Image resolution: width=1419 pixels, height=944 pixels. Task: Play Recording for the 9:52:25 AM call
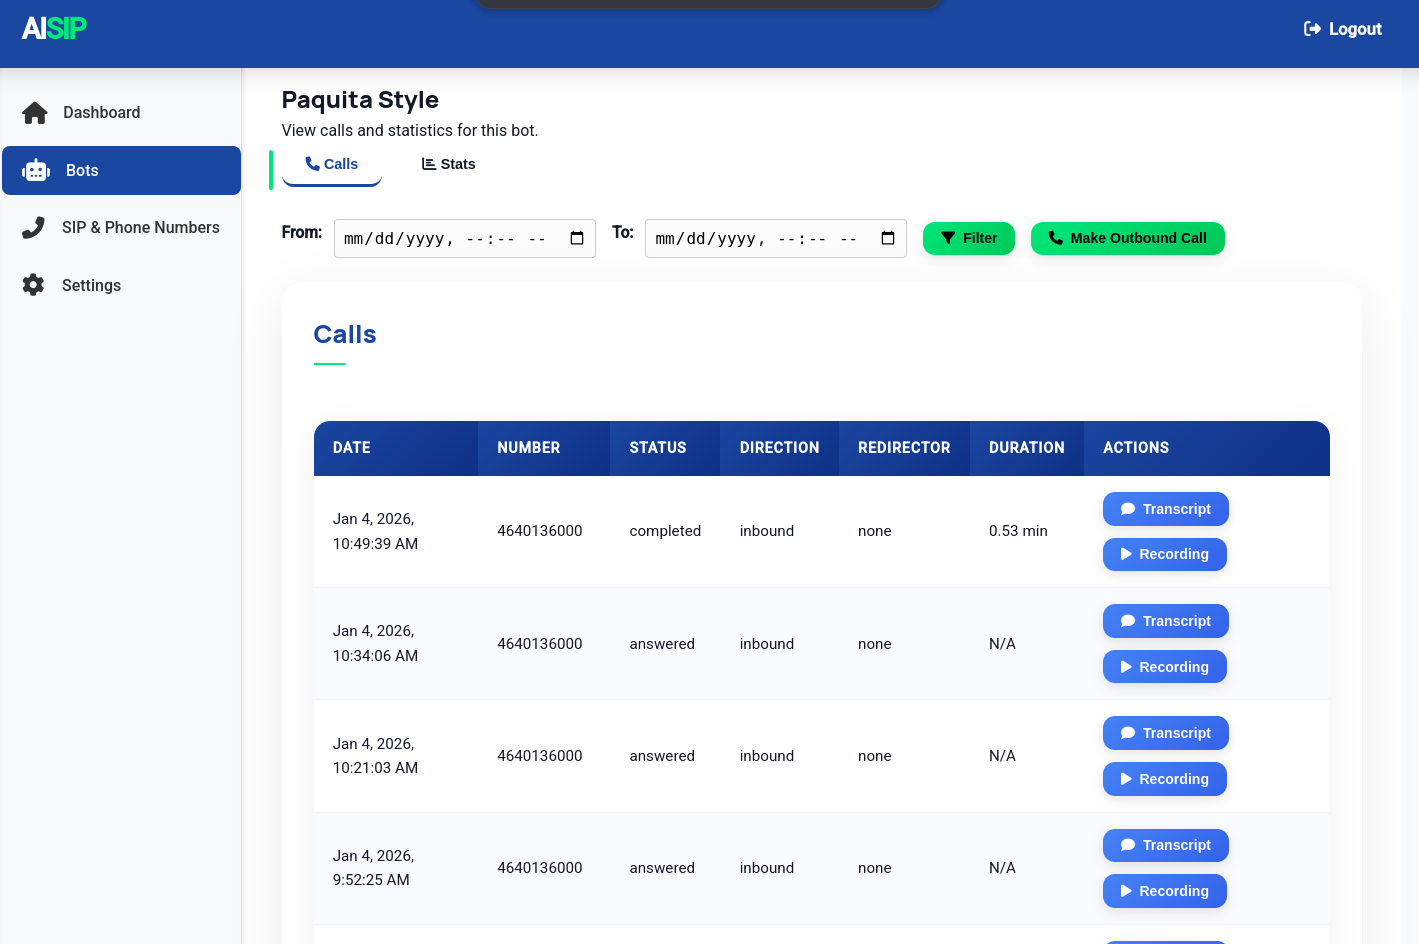pos(1164,891)
